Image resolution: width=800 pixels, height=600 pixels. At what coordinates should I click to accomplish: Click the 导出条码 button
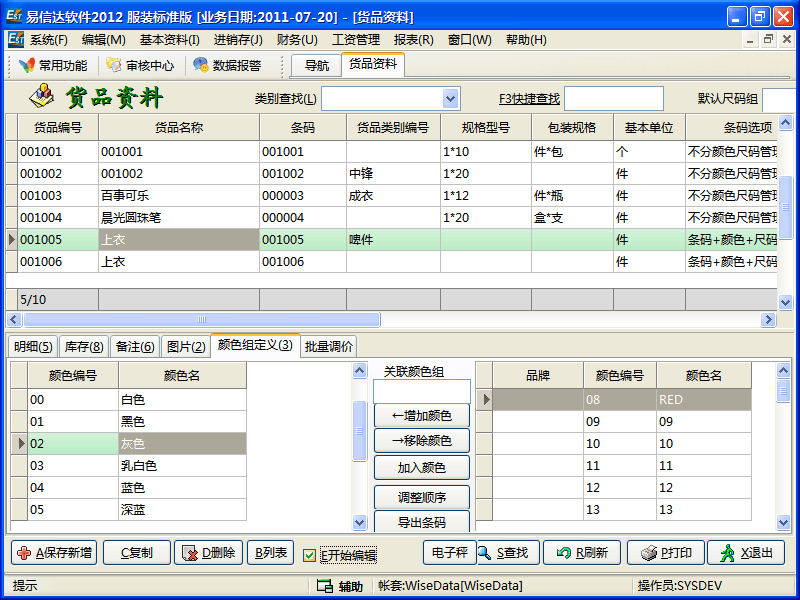pos(421,522)
